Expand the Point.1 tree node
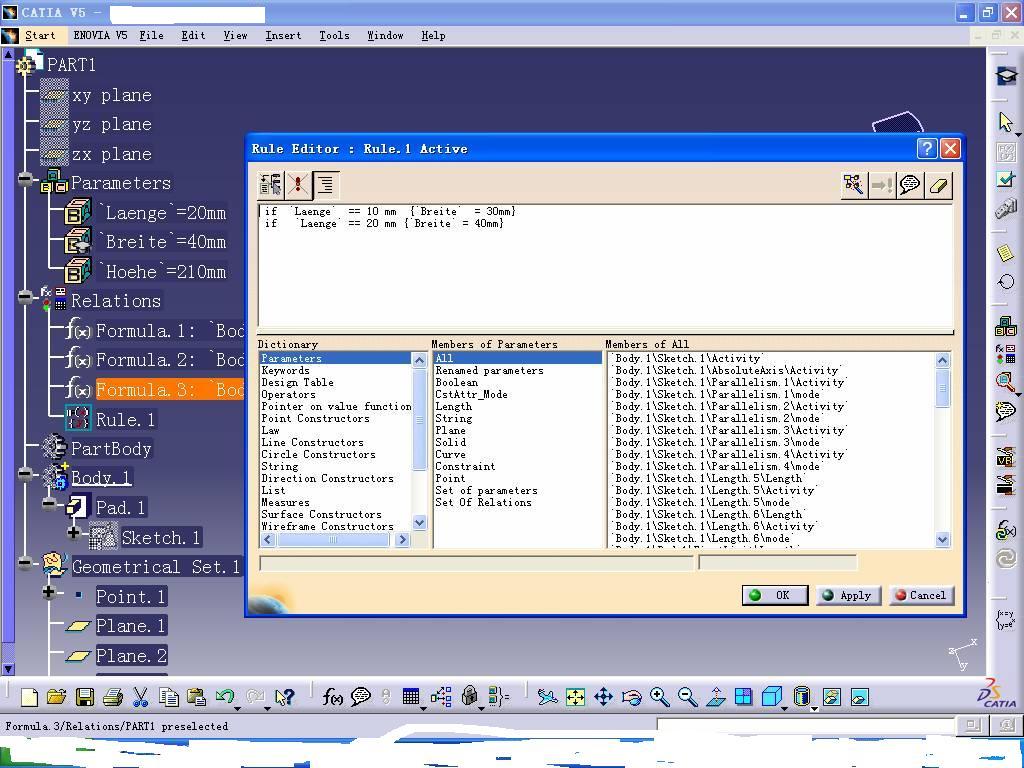The width and height of the screenshot is (1024, 768). point(49,592)
